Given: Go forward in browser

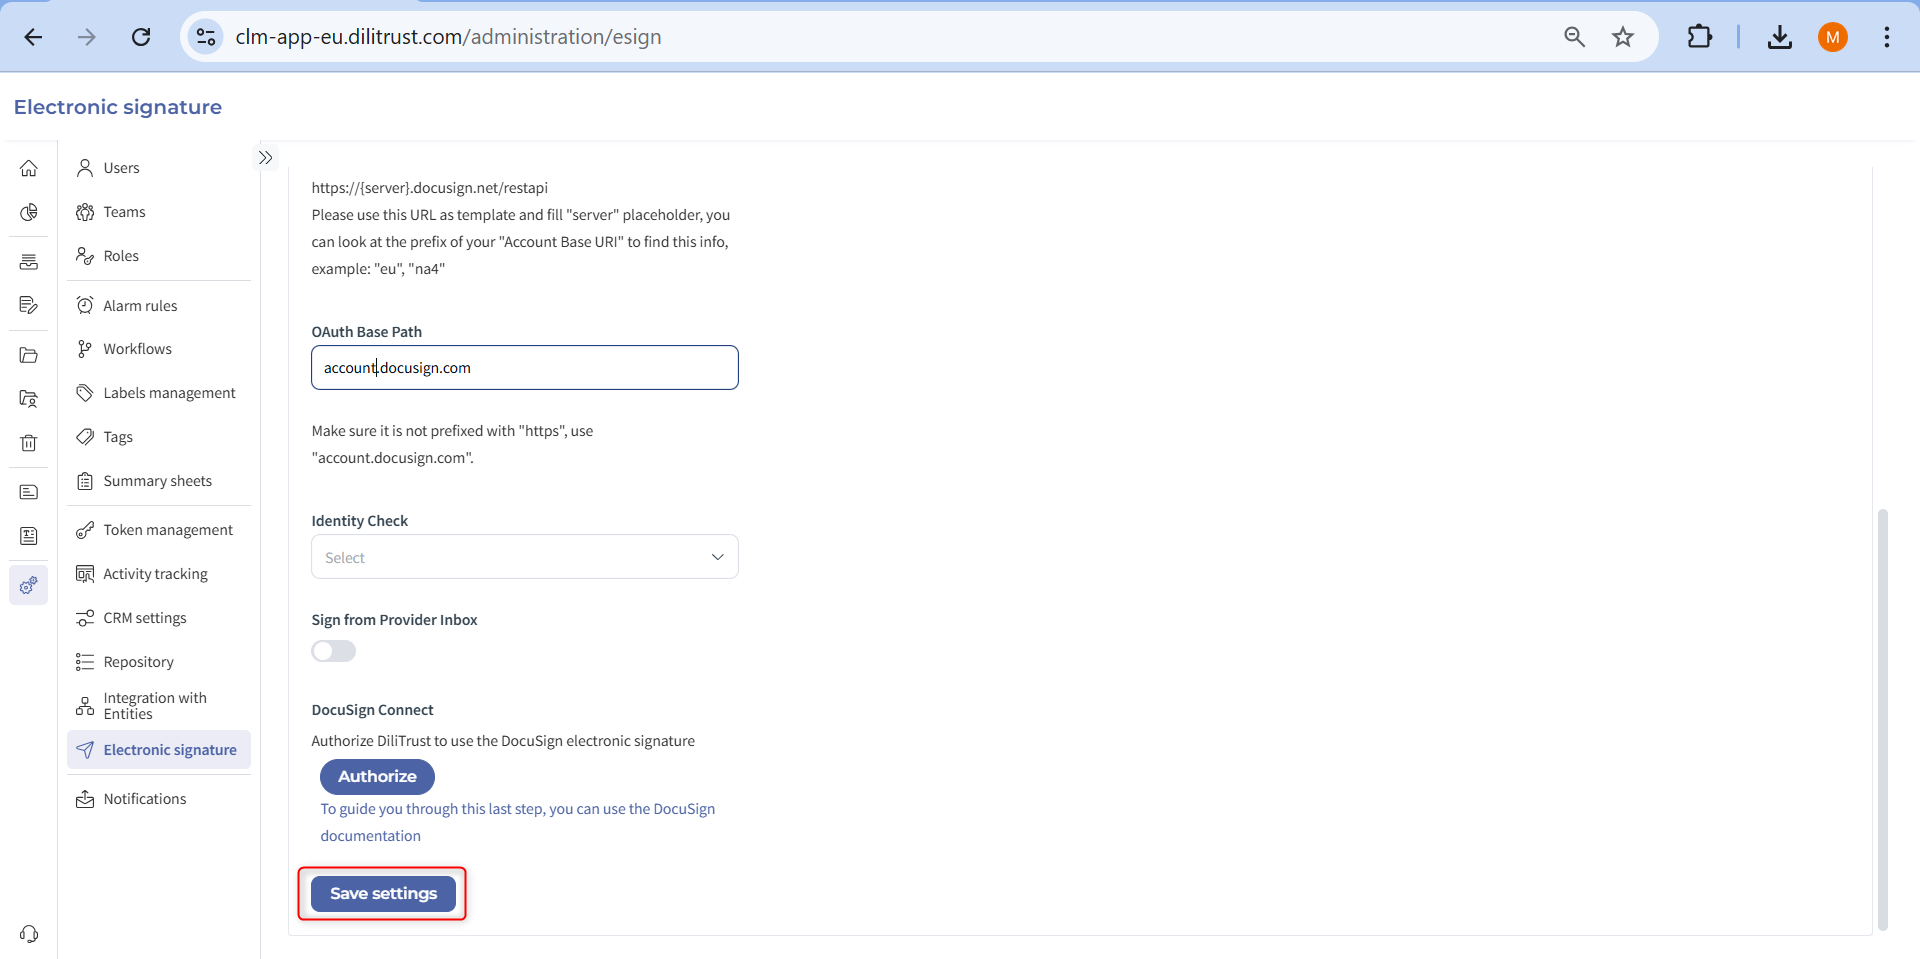Looking at the screenshot, I should pos(87,37).
